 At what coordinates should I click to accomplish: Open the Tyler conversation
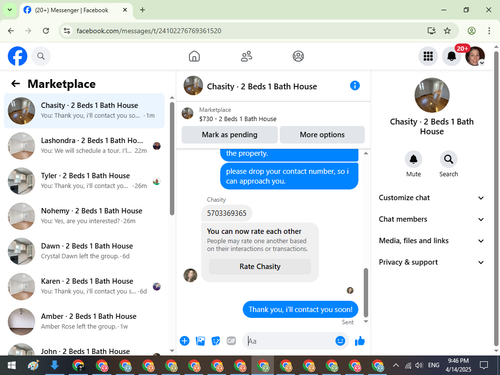[x=84, y=181]
